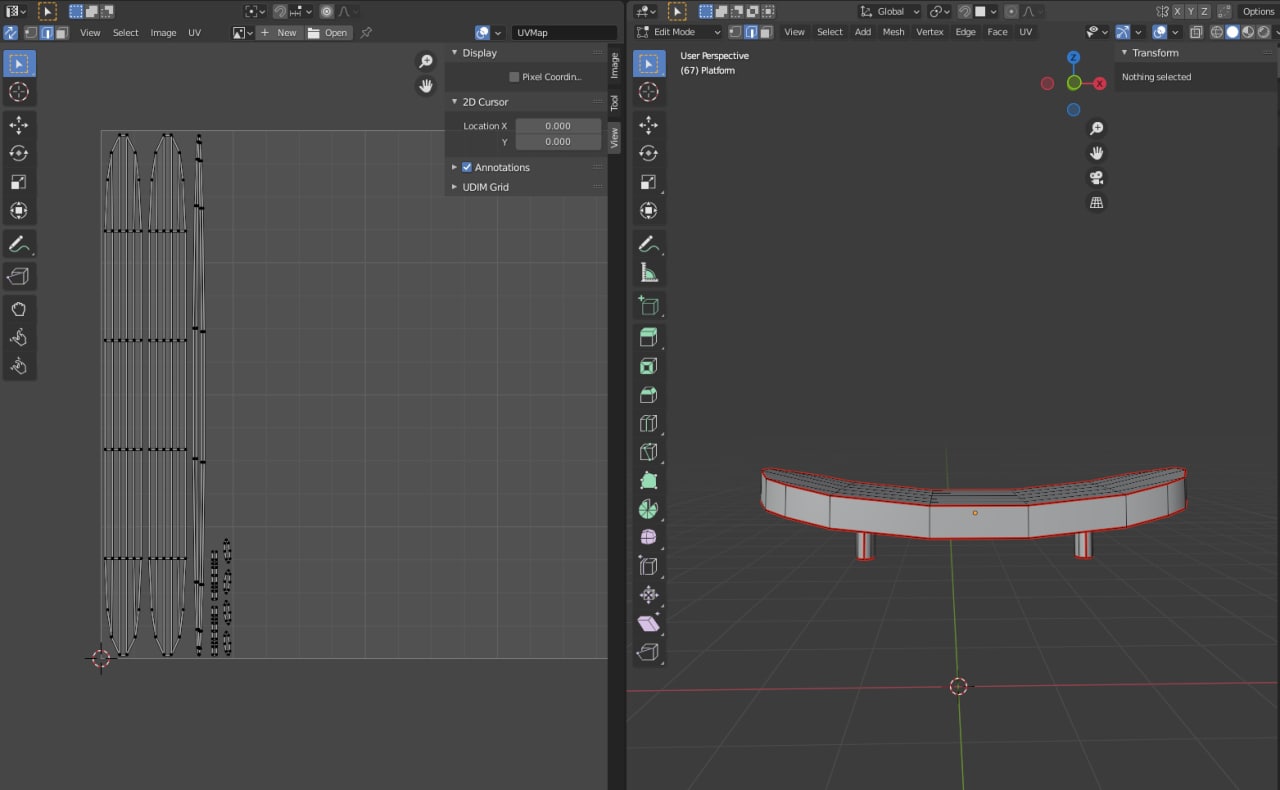1280x790 pixels.
Task: Collapse the 2D Cursor panel
Action: (454, 102)
